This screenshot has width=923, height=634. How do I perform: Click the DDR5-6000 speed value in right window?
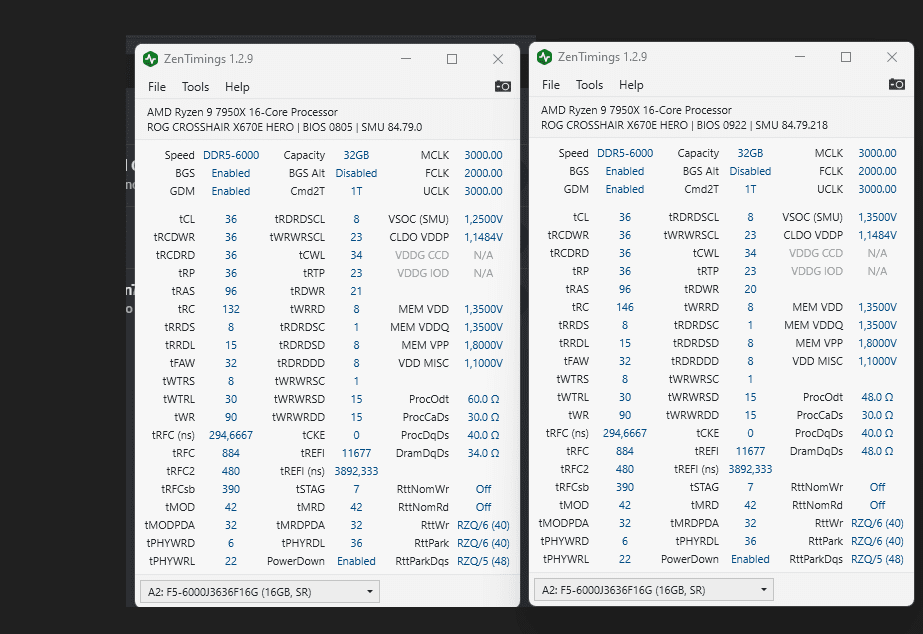click(625, 153)
